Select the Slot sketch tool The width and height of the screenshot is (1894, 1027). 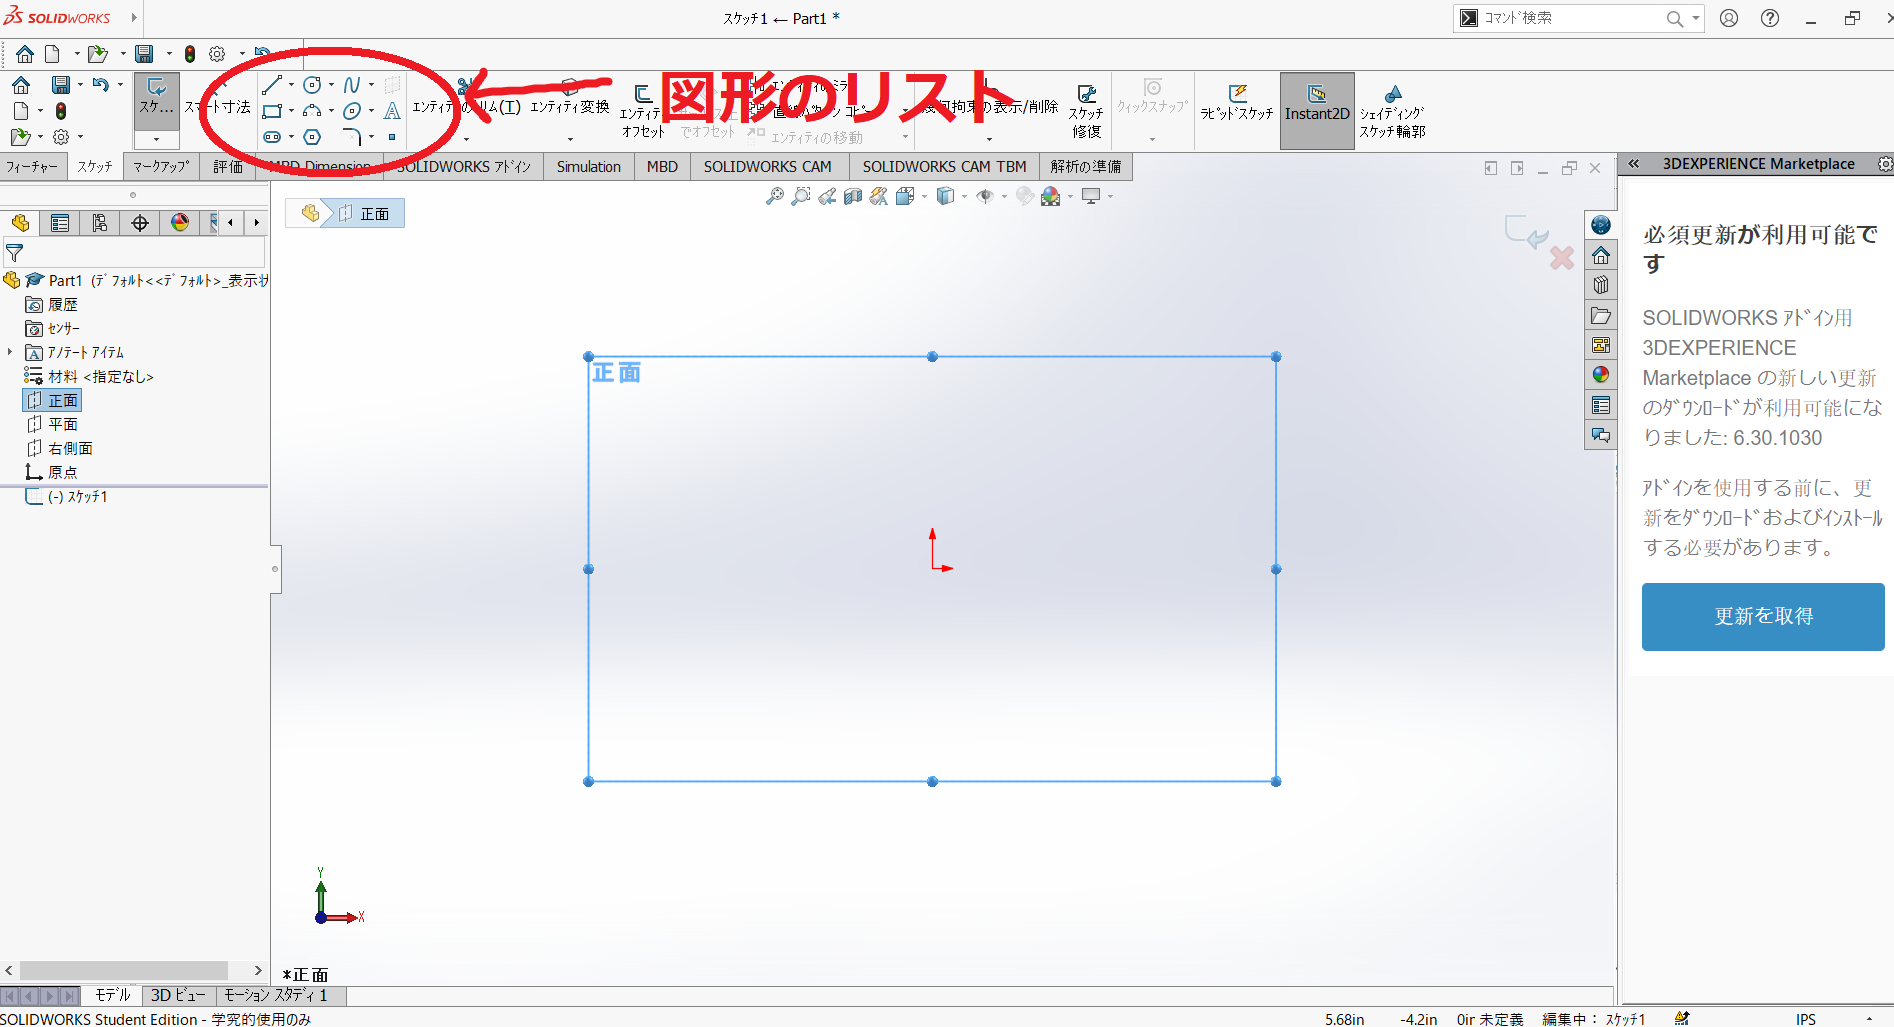coord(272,137)
